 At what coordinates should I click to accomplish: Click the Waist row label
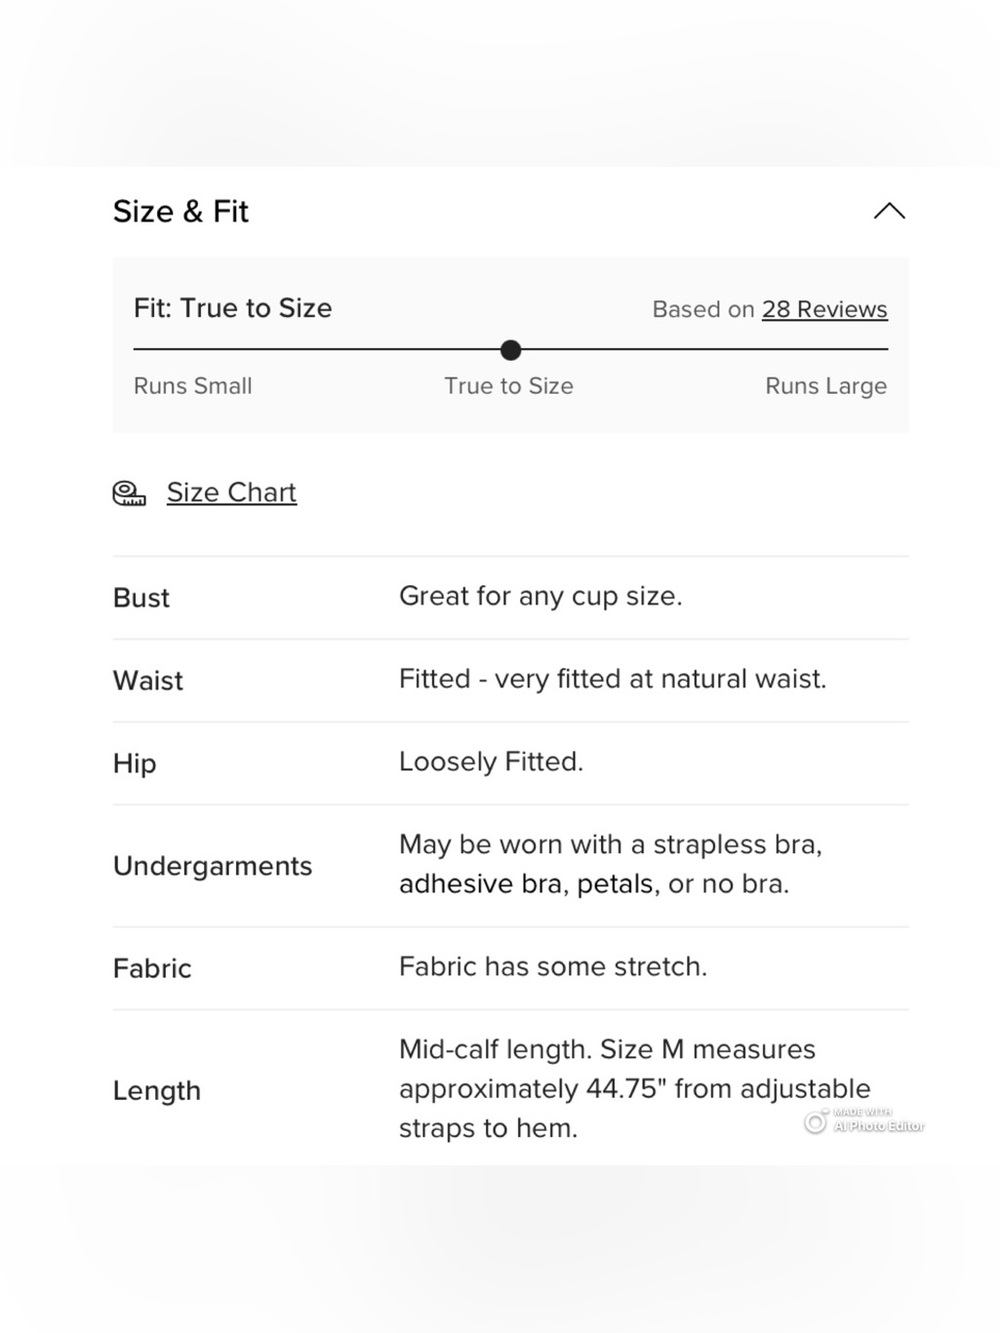(148, 681)
